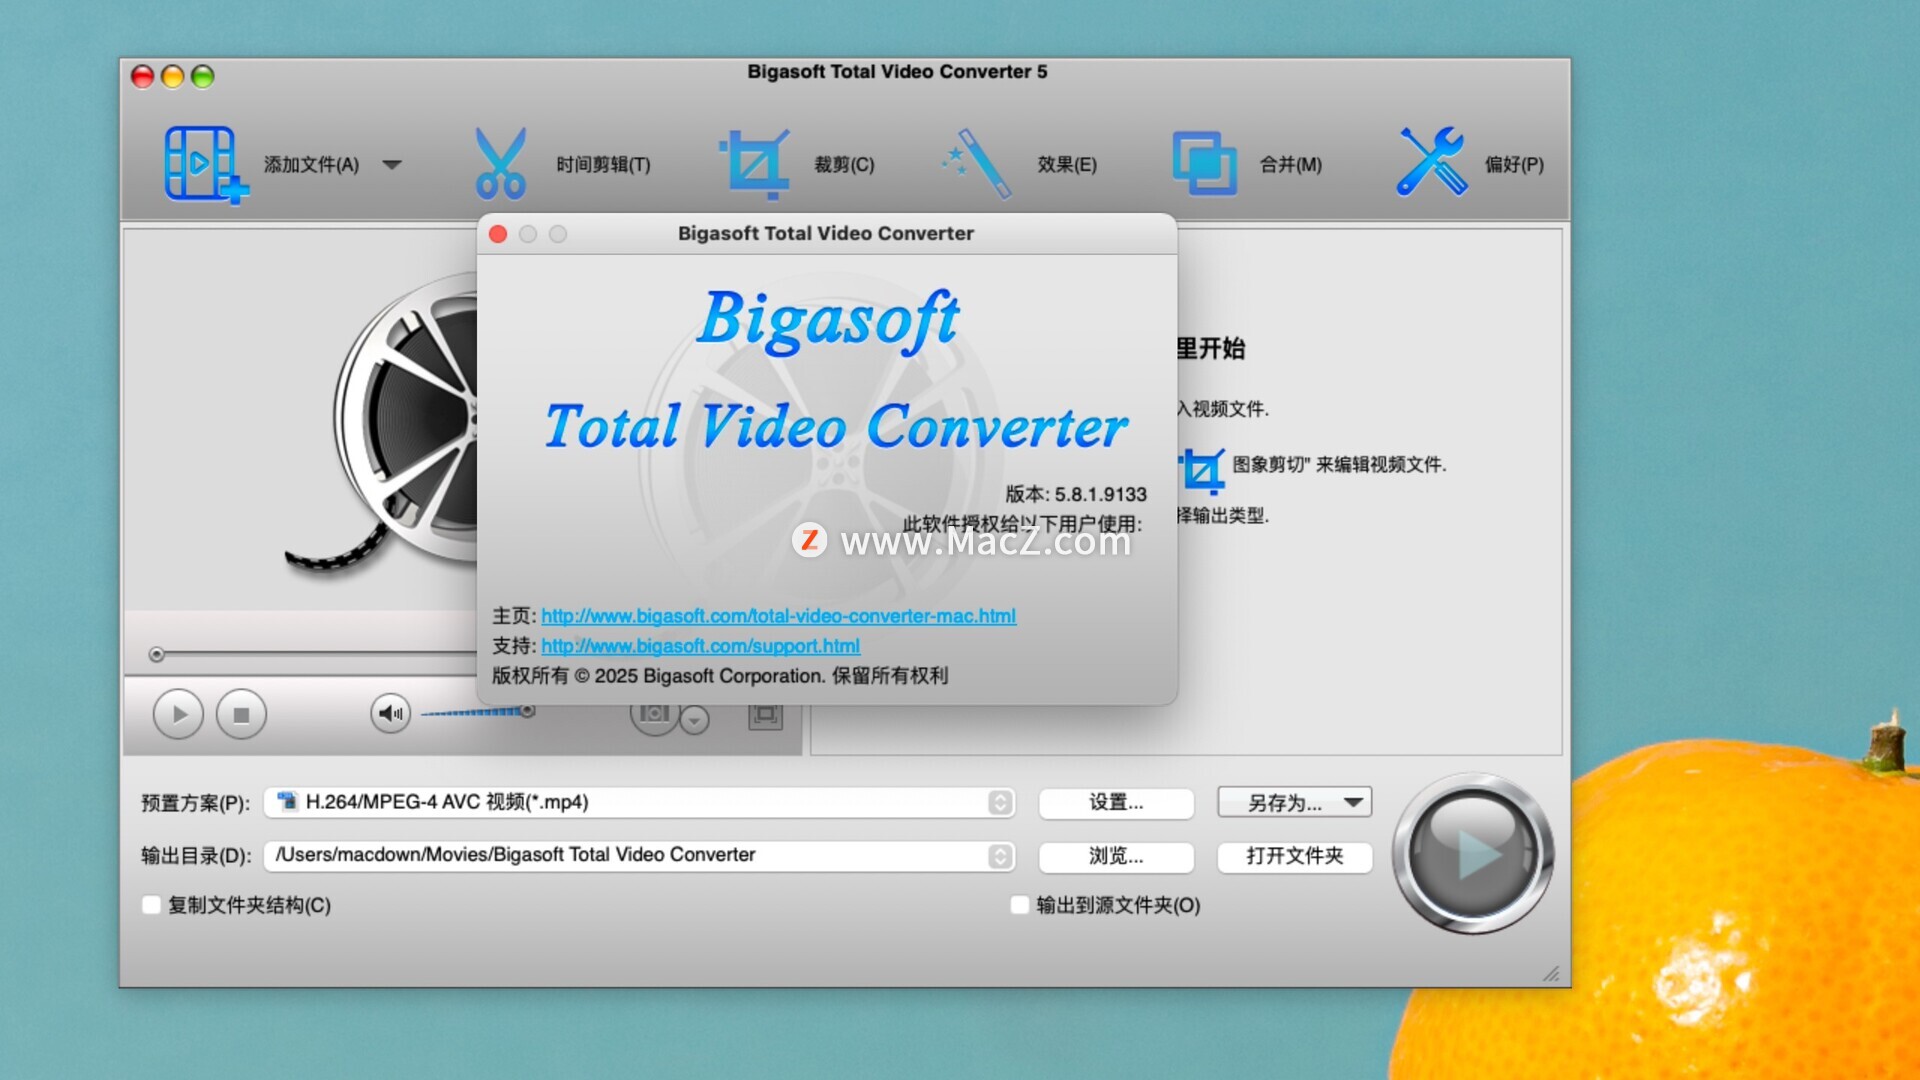The width and height of the screenshot is (1920, 1080).
Task: Click the copyright Bigasoft Corporation text
Action: point(720,676)
